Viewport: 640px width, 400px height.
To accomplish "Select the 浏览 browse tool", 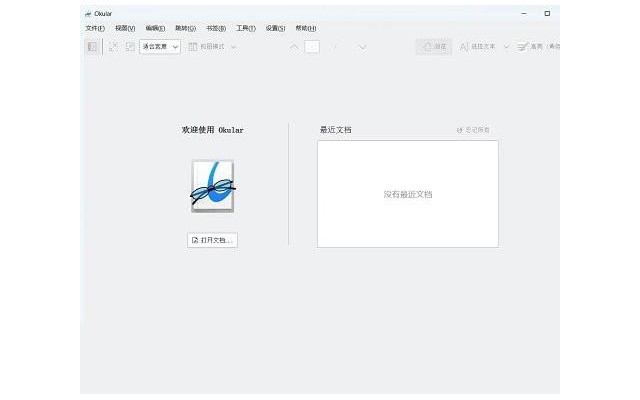I will [434, 47].
